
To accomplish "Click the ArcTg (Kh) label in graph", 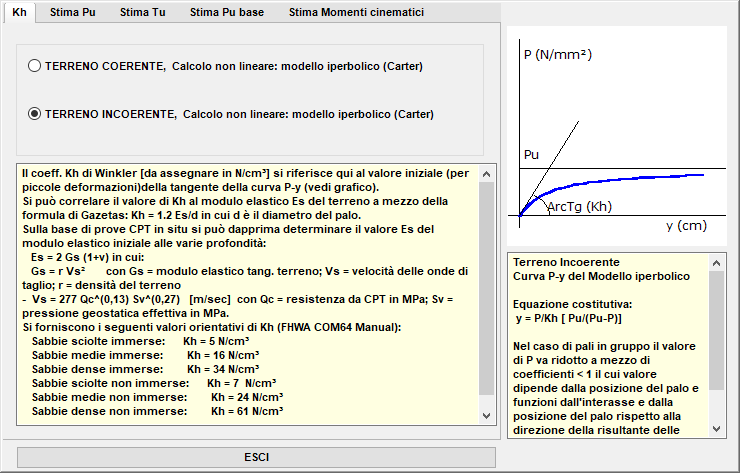I will (x=579, y=206).
